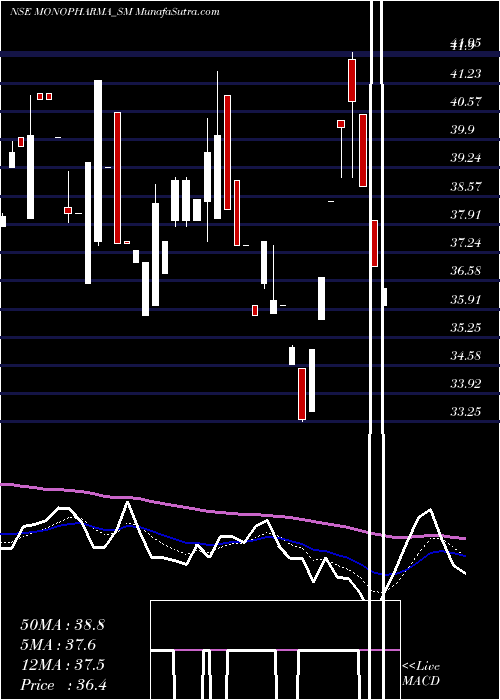500x700 pixels.
Task: Click the 37.91 price axis label
Action: pyautogui.click(x=466, y=215)
